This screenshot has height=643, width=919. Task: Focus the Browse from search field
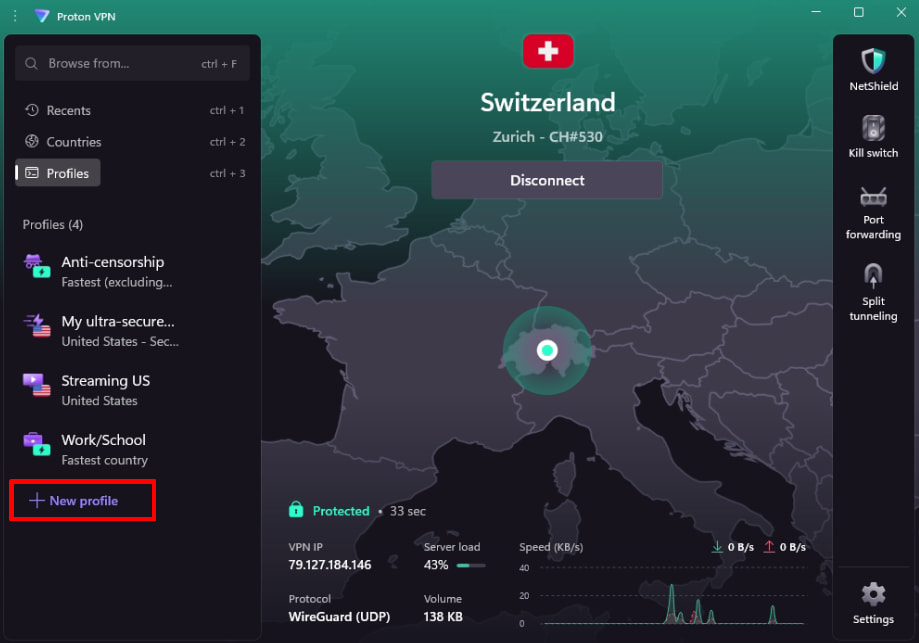[x=132, y=63]
